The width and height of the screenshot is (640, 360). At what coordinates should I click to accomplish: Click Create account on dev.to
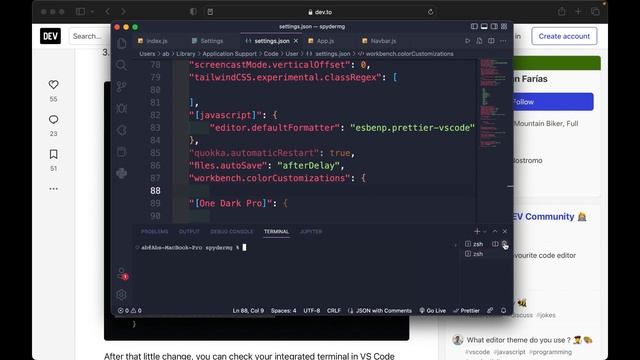[x=564, y=36]
